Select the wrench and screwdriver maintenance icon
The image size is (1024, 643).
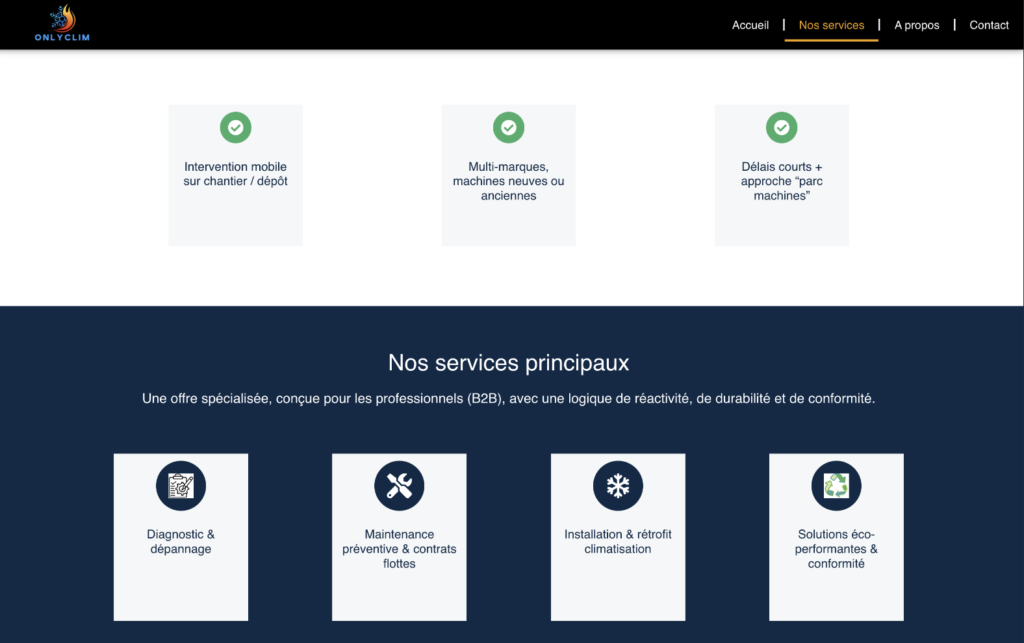tap(399, 486)
